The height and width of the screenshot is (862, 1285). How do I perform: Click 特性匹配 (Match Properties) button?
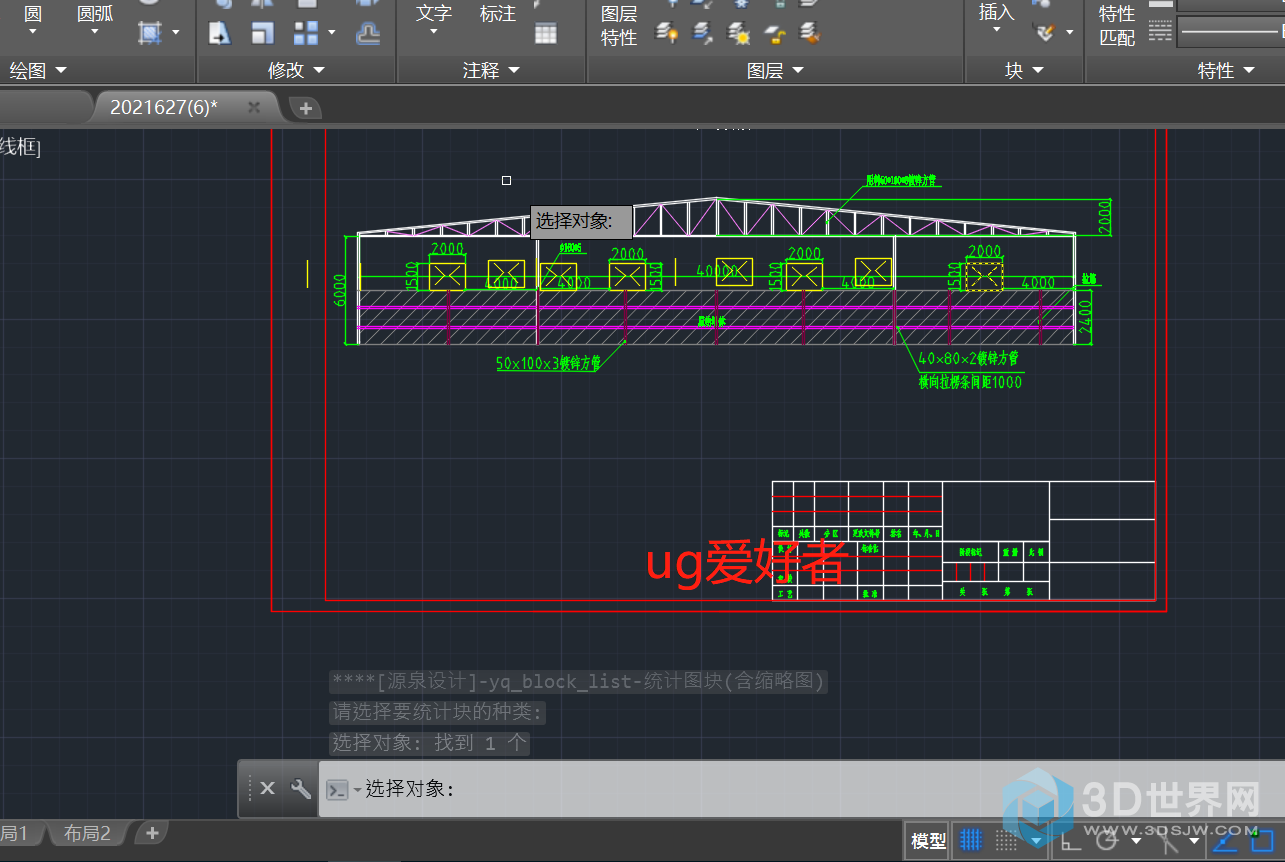point(1117,25)
